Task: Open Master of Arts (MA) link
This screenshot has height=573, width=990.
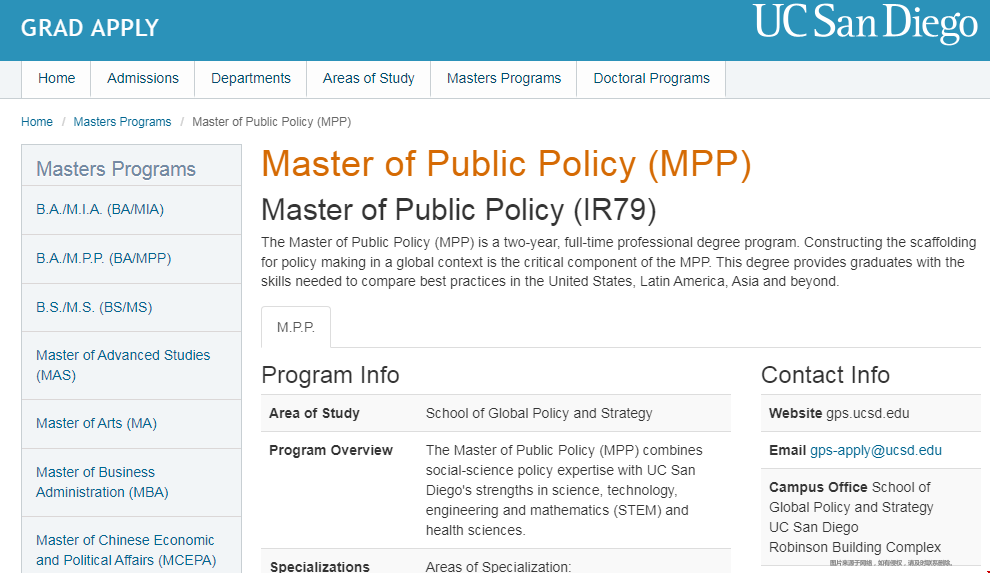Action: pyautogui.click(x=96, y=423)
